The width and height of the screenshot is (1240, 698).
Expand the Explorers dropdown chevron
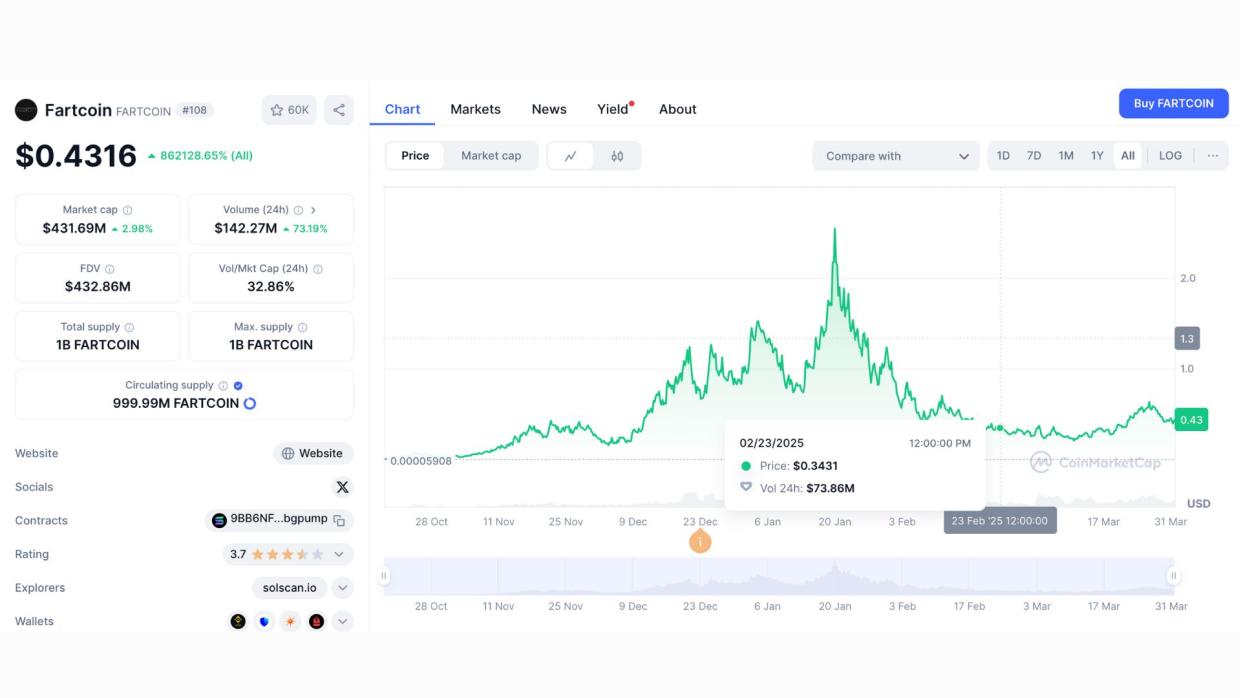point(343,588)
